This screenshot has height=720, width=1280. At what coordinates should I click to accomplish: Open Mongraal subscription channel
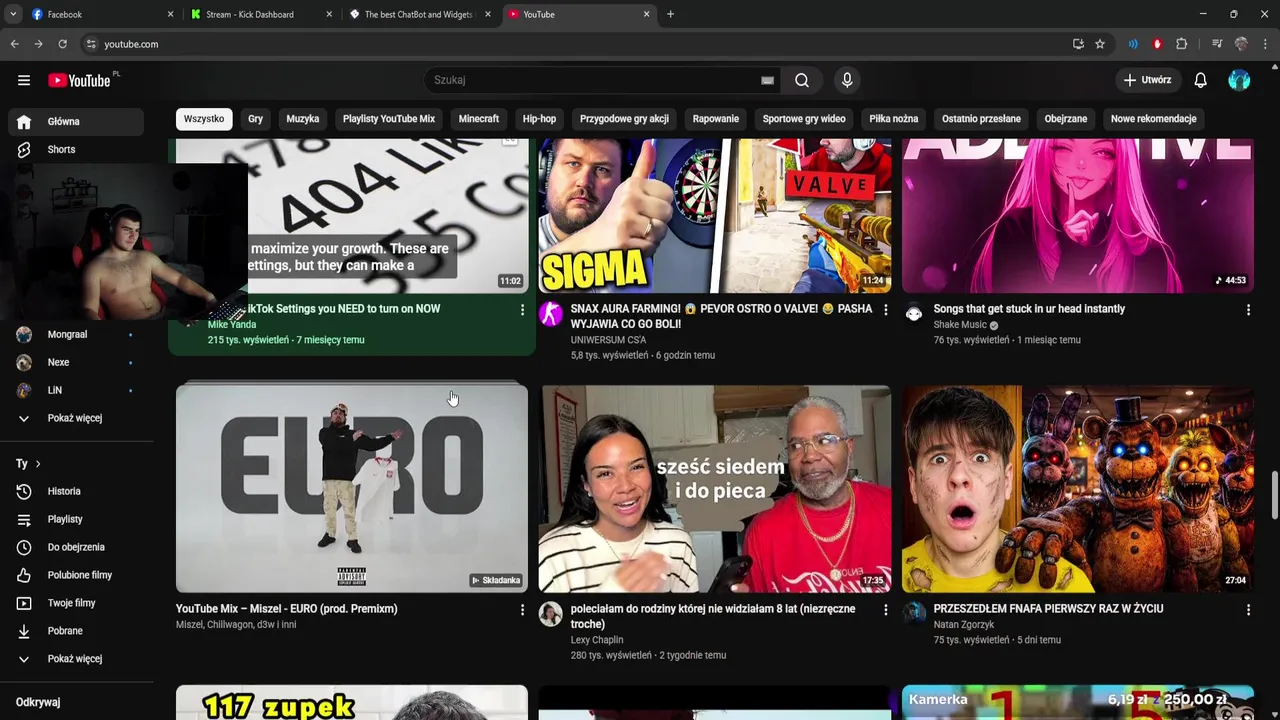point(76,334)
